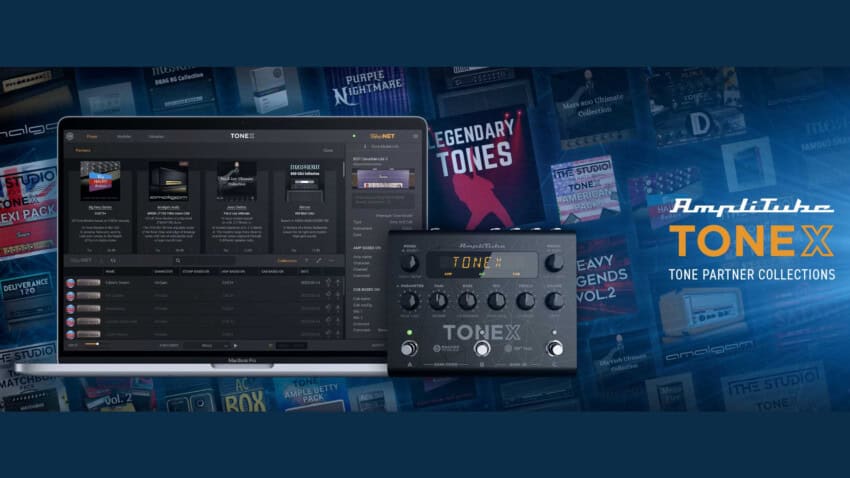Click the pedal's VOLUME knob

point(553,300)
